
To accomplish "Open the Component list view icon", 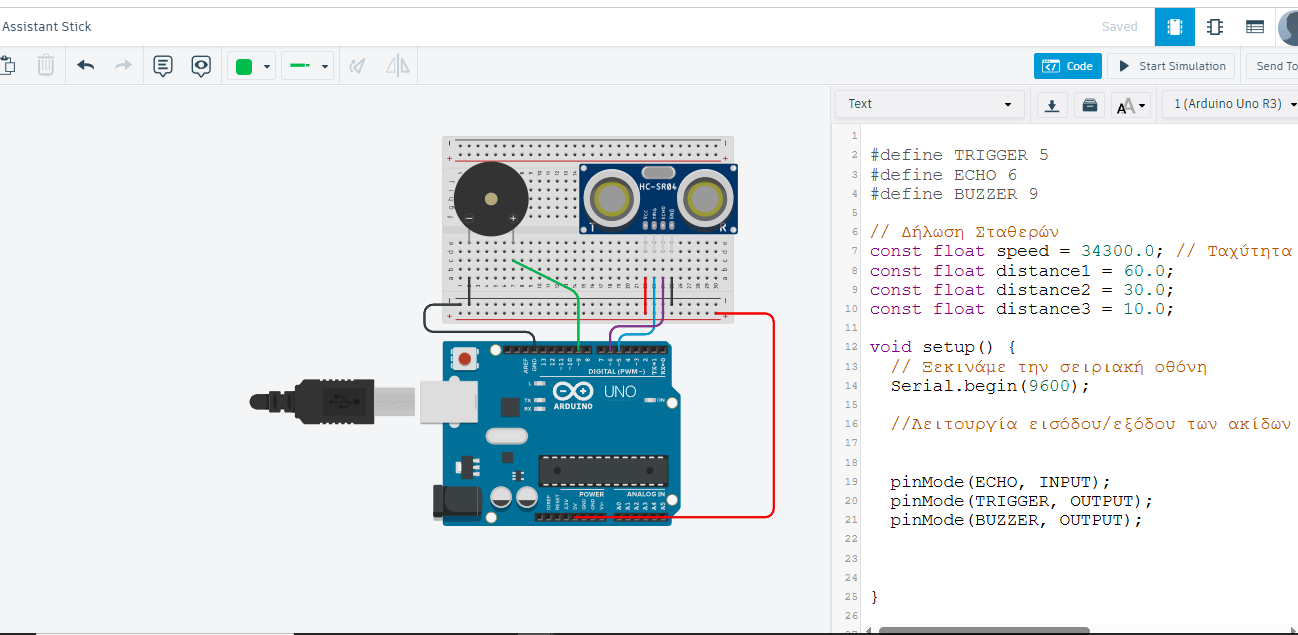I will (x=1254, y=27).
